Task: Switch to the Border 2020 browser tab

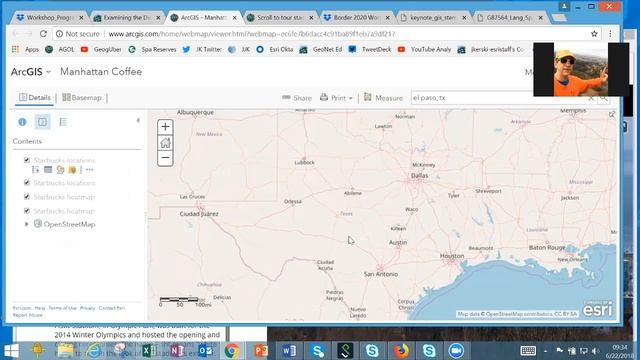Action: (x=356, y=18)
